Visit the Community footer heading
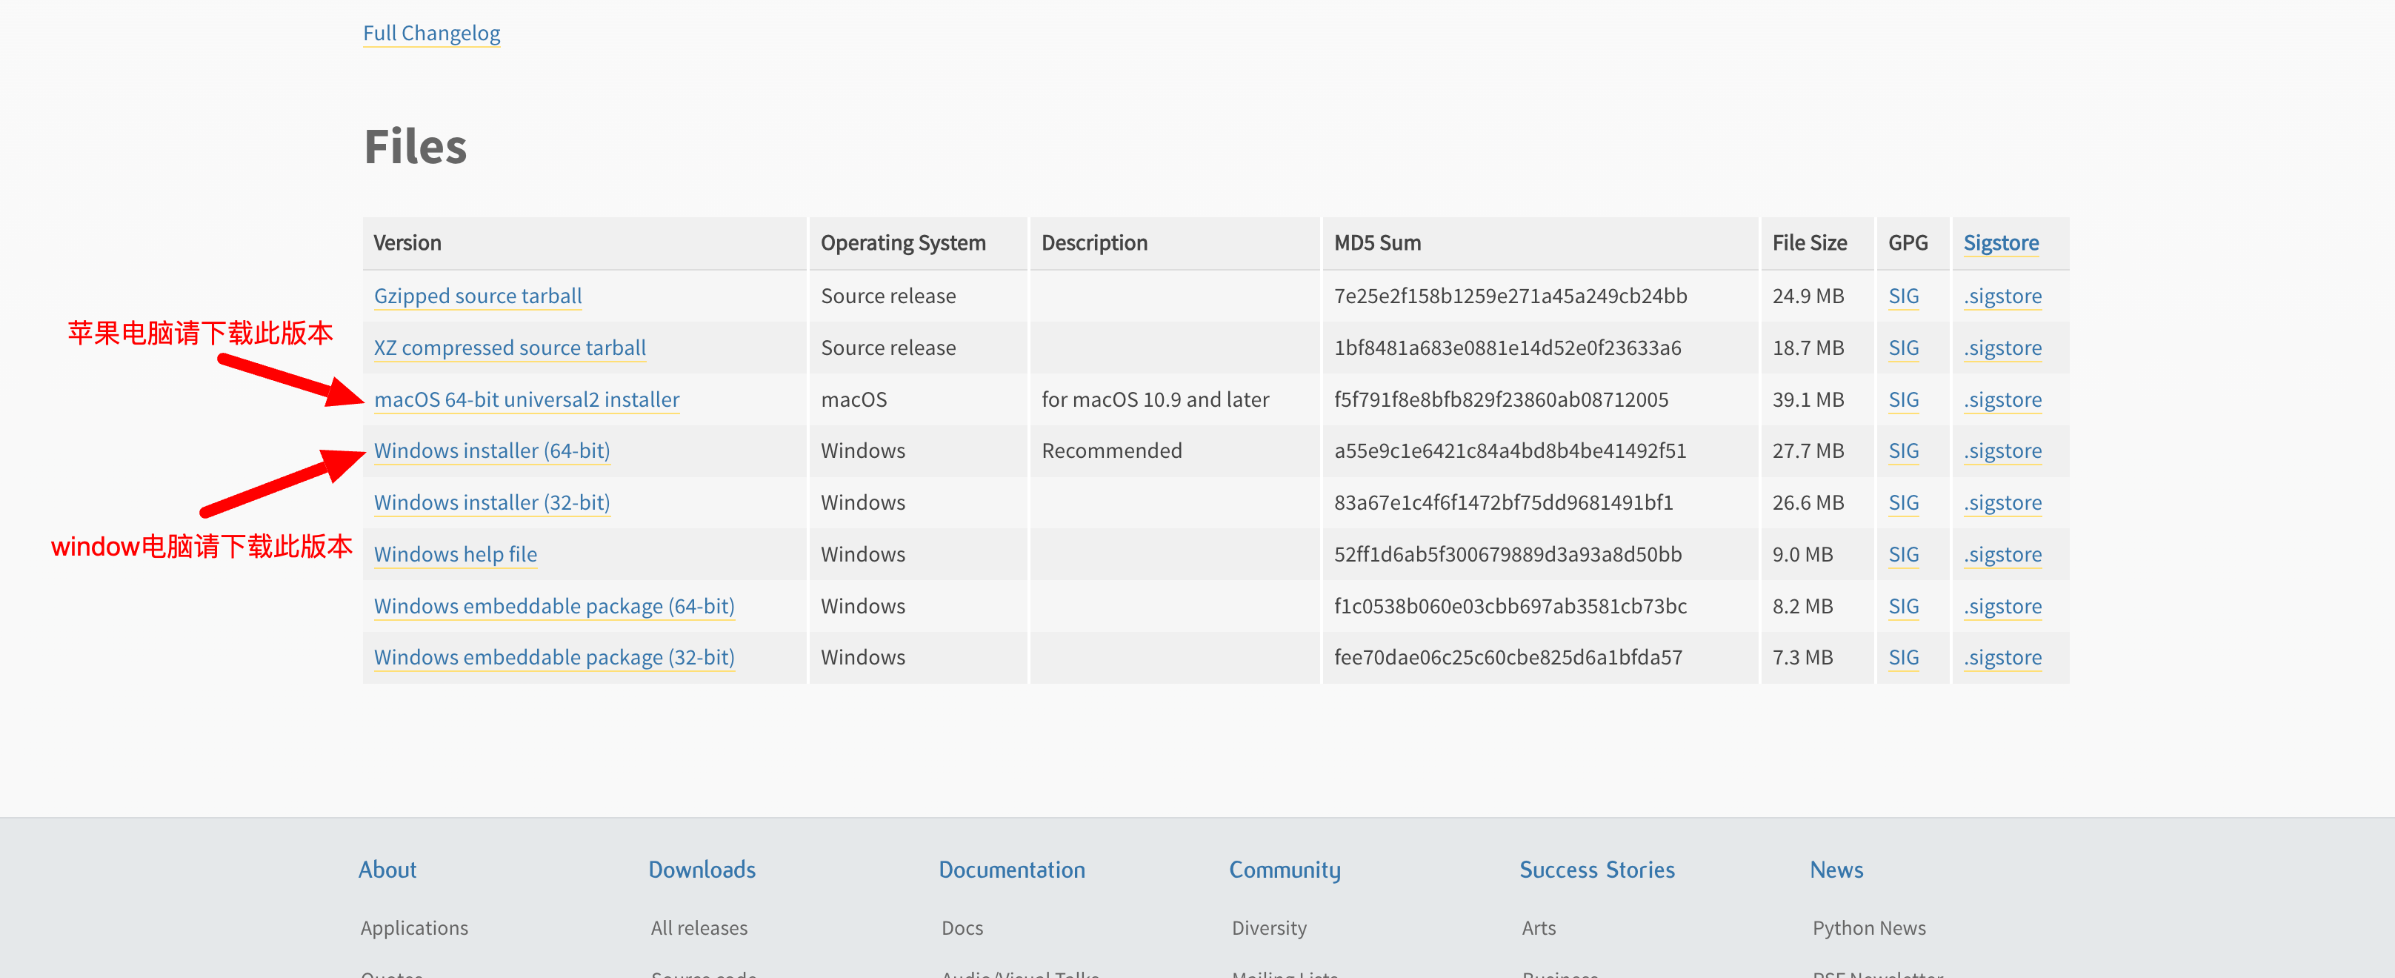This screenshot has height=978, width=2395. pyautogui.click(x=1284, y=870)
